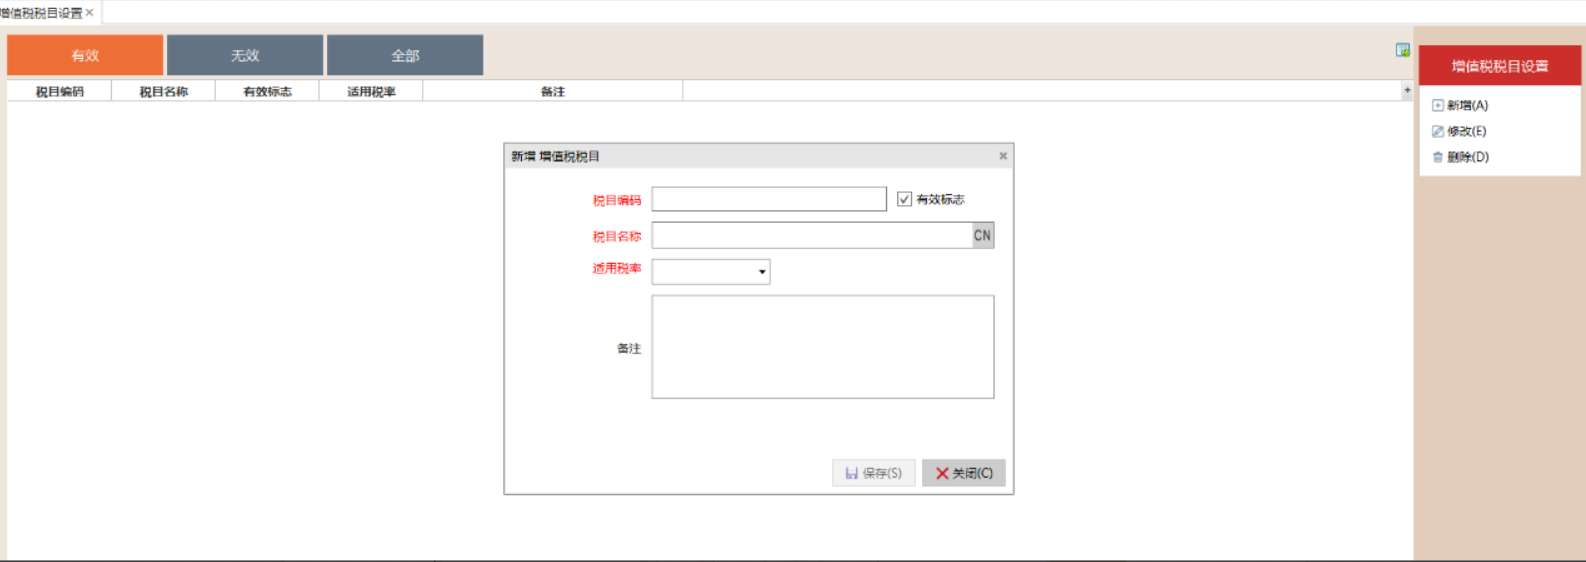Image resolution: width=1586 pixels, height=562 pixels.
Task: Switch to the 无效 filter tab
Action: (245, 55)
